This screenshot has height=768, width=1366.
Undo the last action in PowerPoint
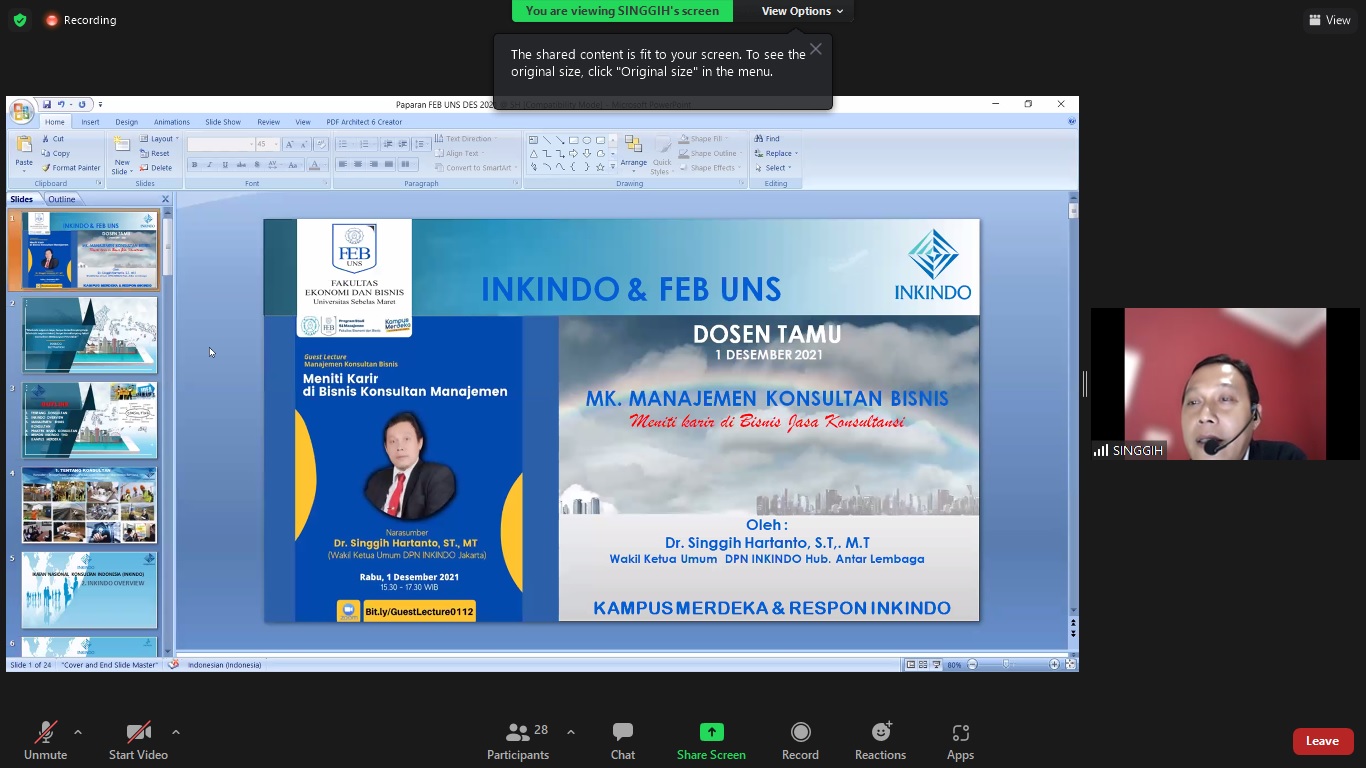(x=60, y=104)
